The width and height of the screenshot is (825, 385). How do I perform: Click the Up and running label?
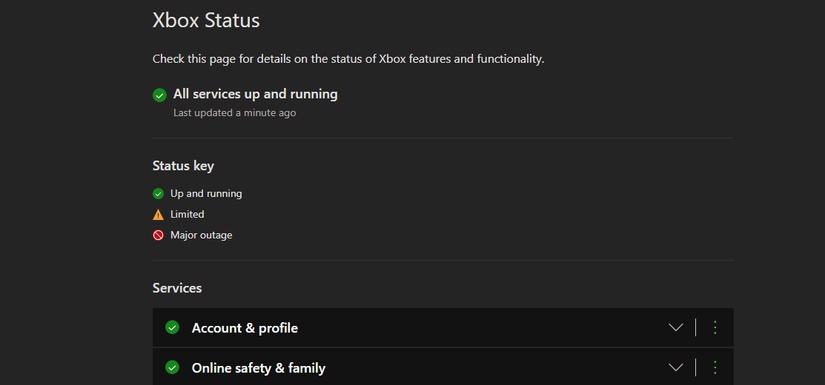tap(206, 194)
